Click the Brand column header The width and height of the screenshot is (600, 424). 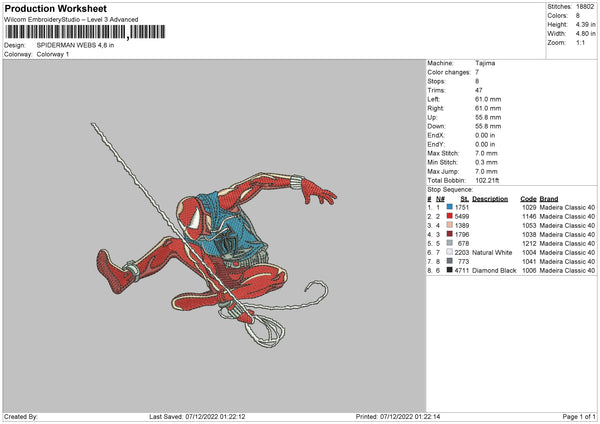pos(549,198)
